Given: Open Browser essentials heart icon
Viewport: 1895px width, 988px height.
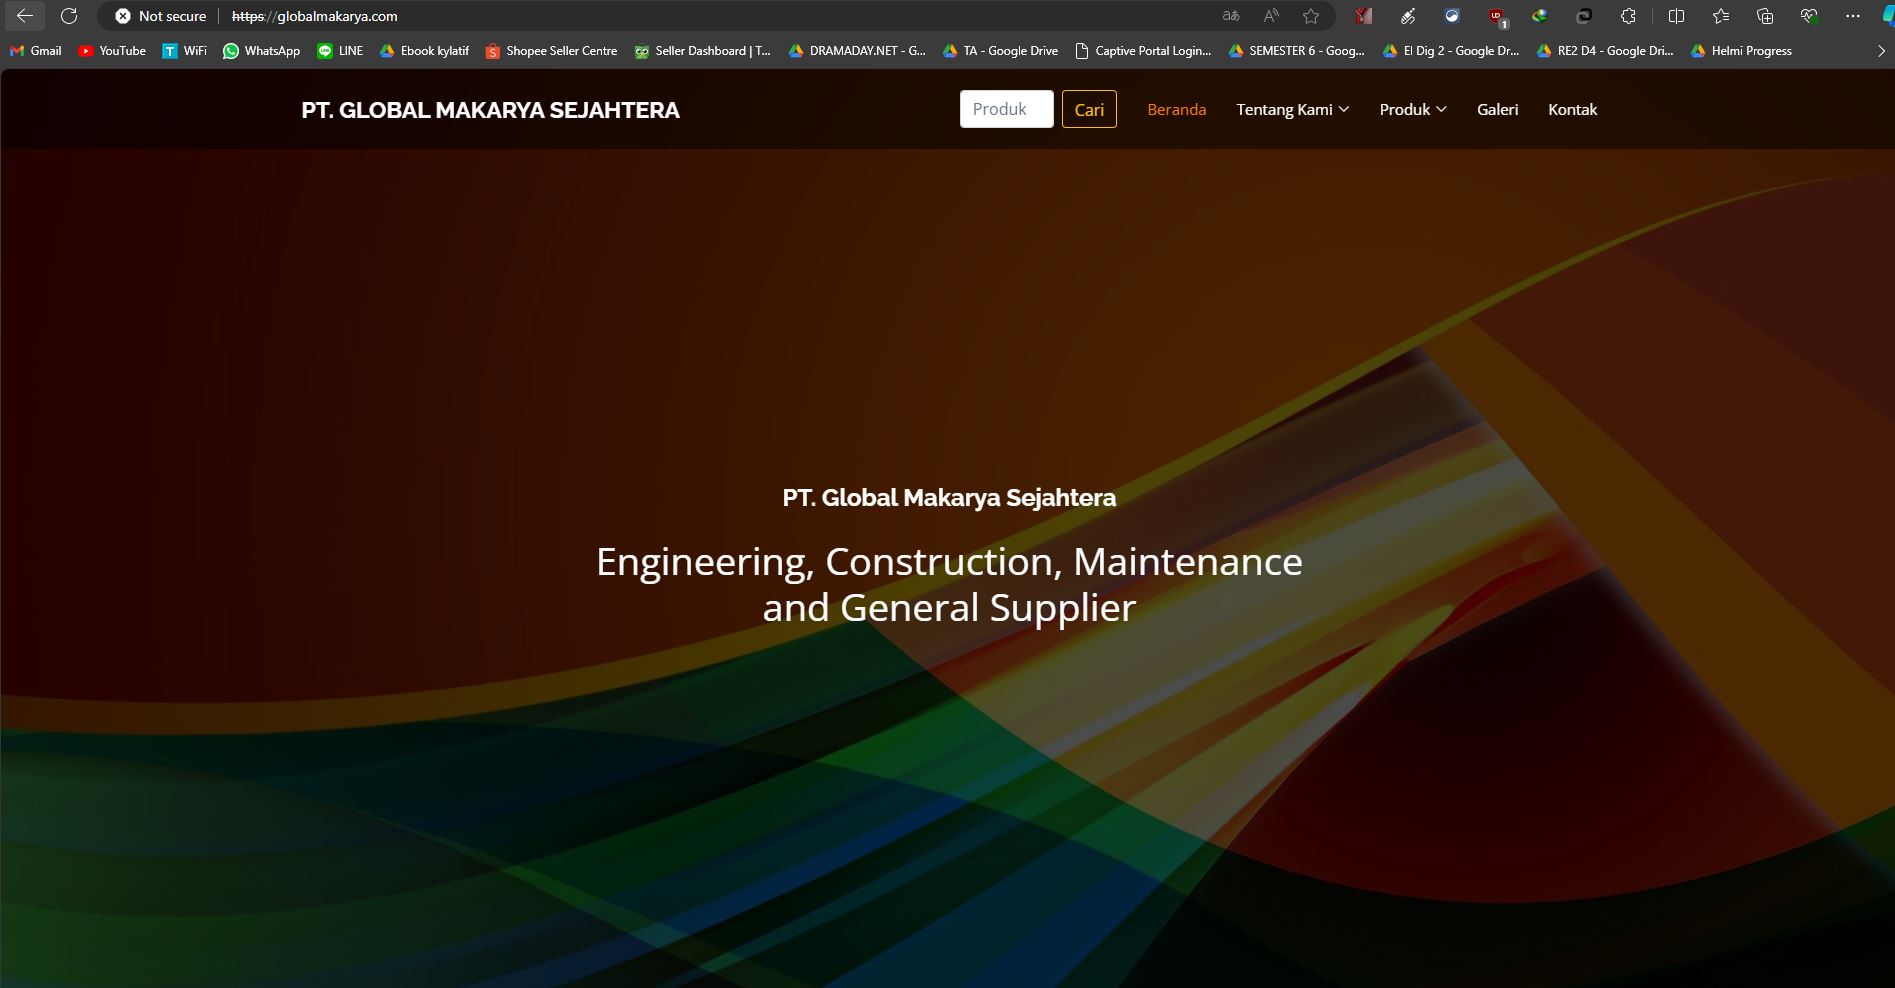Looking at the screenshot, I should [x=1809, y=16].
